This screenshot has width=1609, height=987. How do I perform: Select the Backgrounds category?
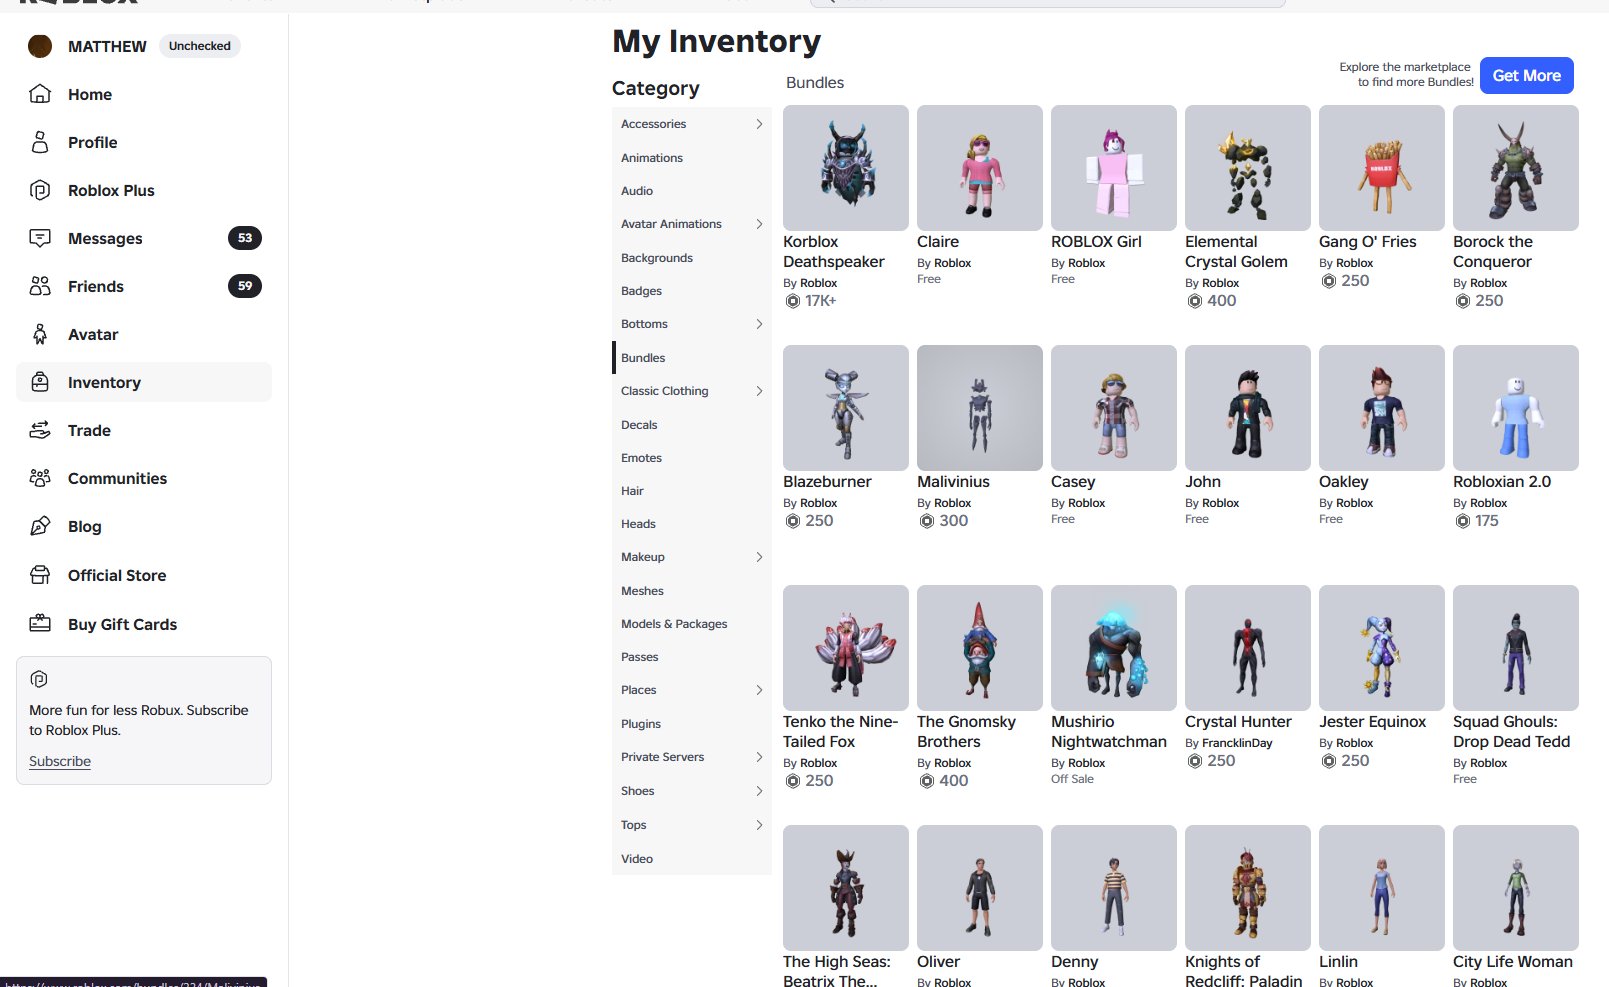tap(691, 258)
